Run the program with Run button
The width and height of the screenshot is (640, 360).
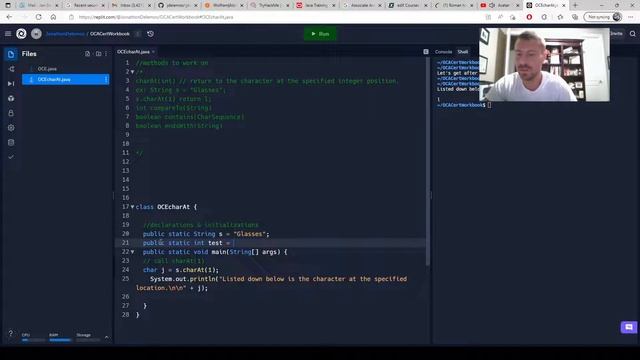tap(320, 34)
